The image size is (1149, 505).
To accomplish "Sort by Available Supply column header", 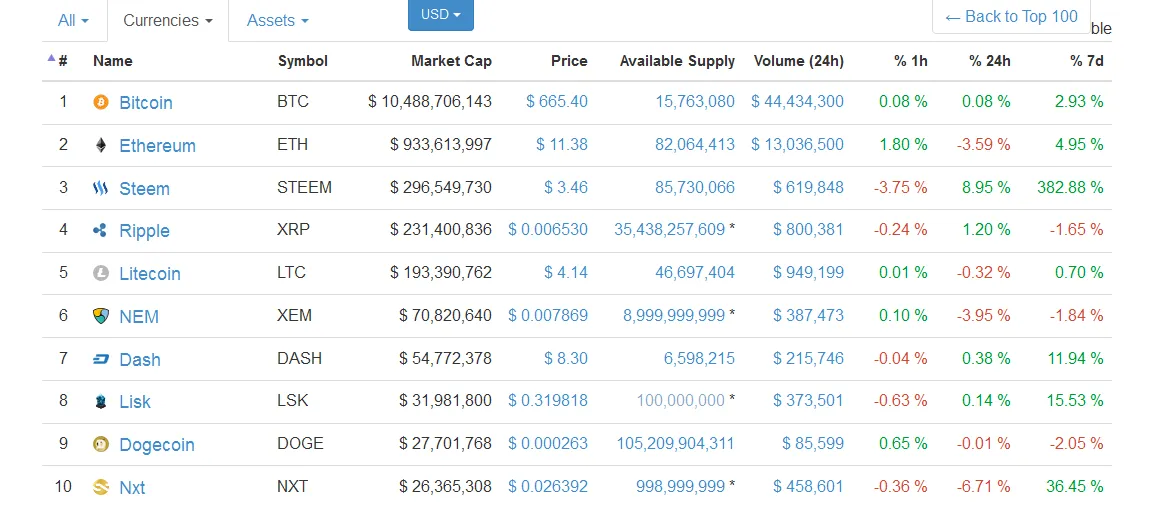I will click(677, 61).
